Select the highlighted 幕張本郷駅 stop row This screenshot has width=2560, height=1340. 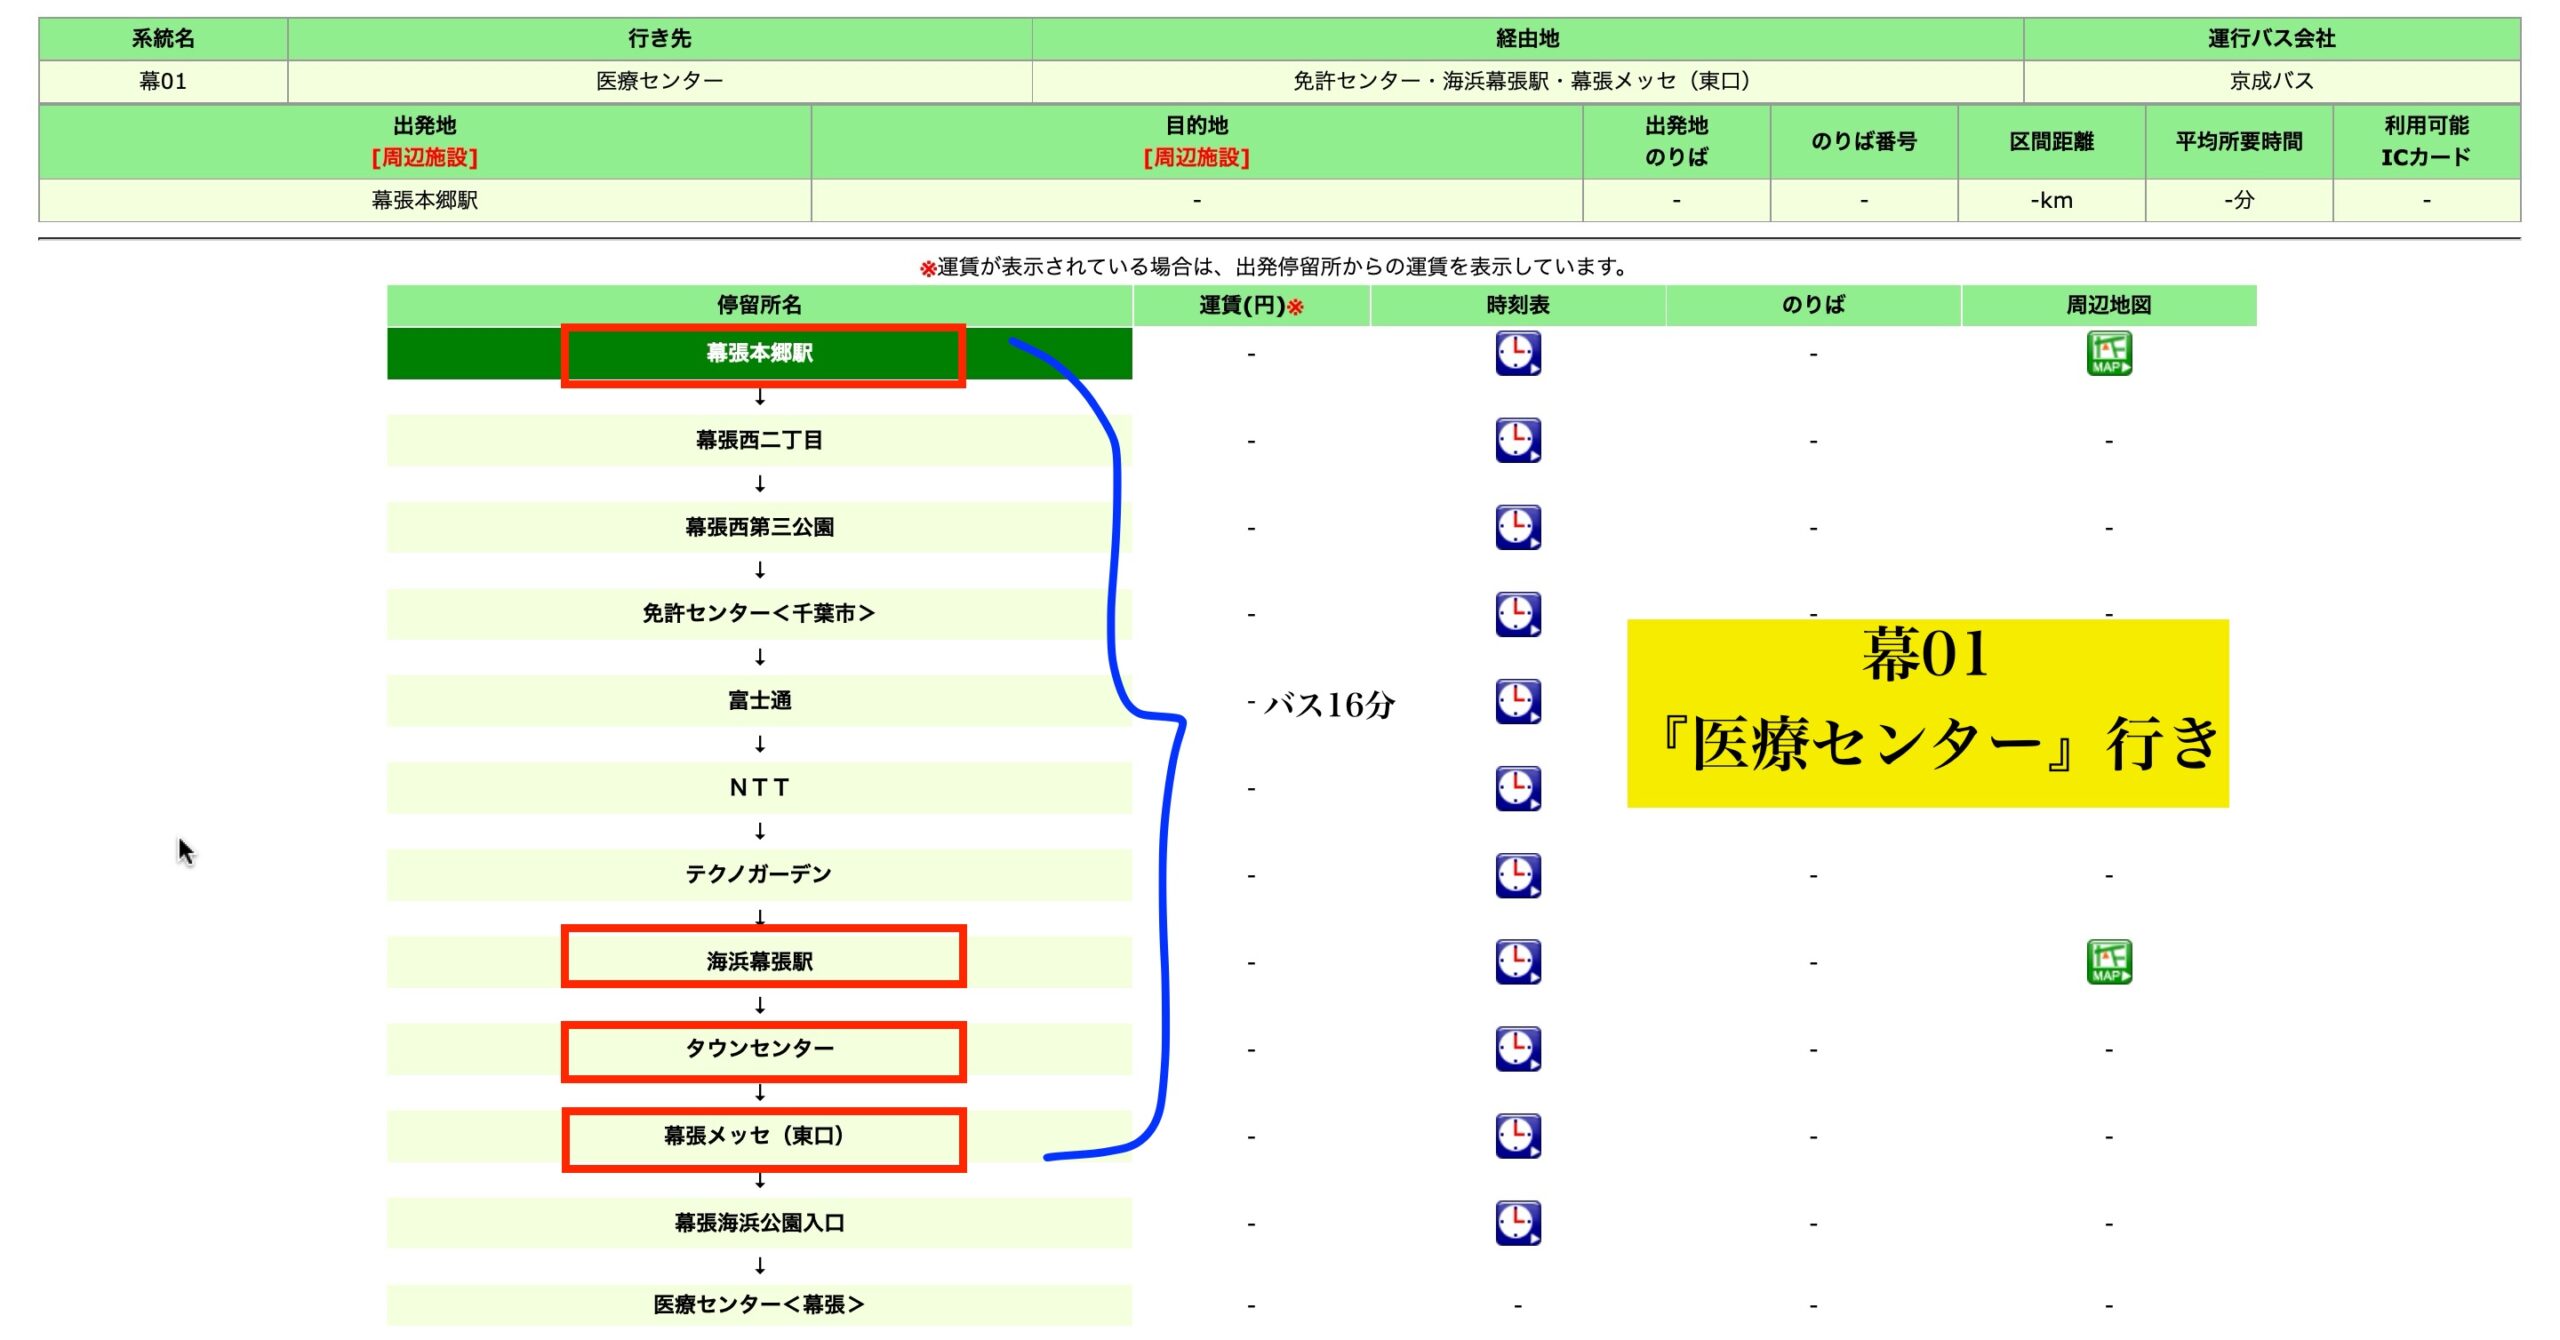760,354
